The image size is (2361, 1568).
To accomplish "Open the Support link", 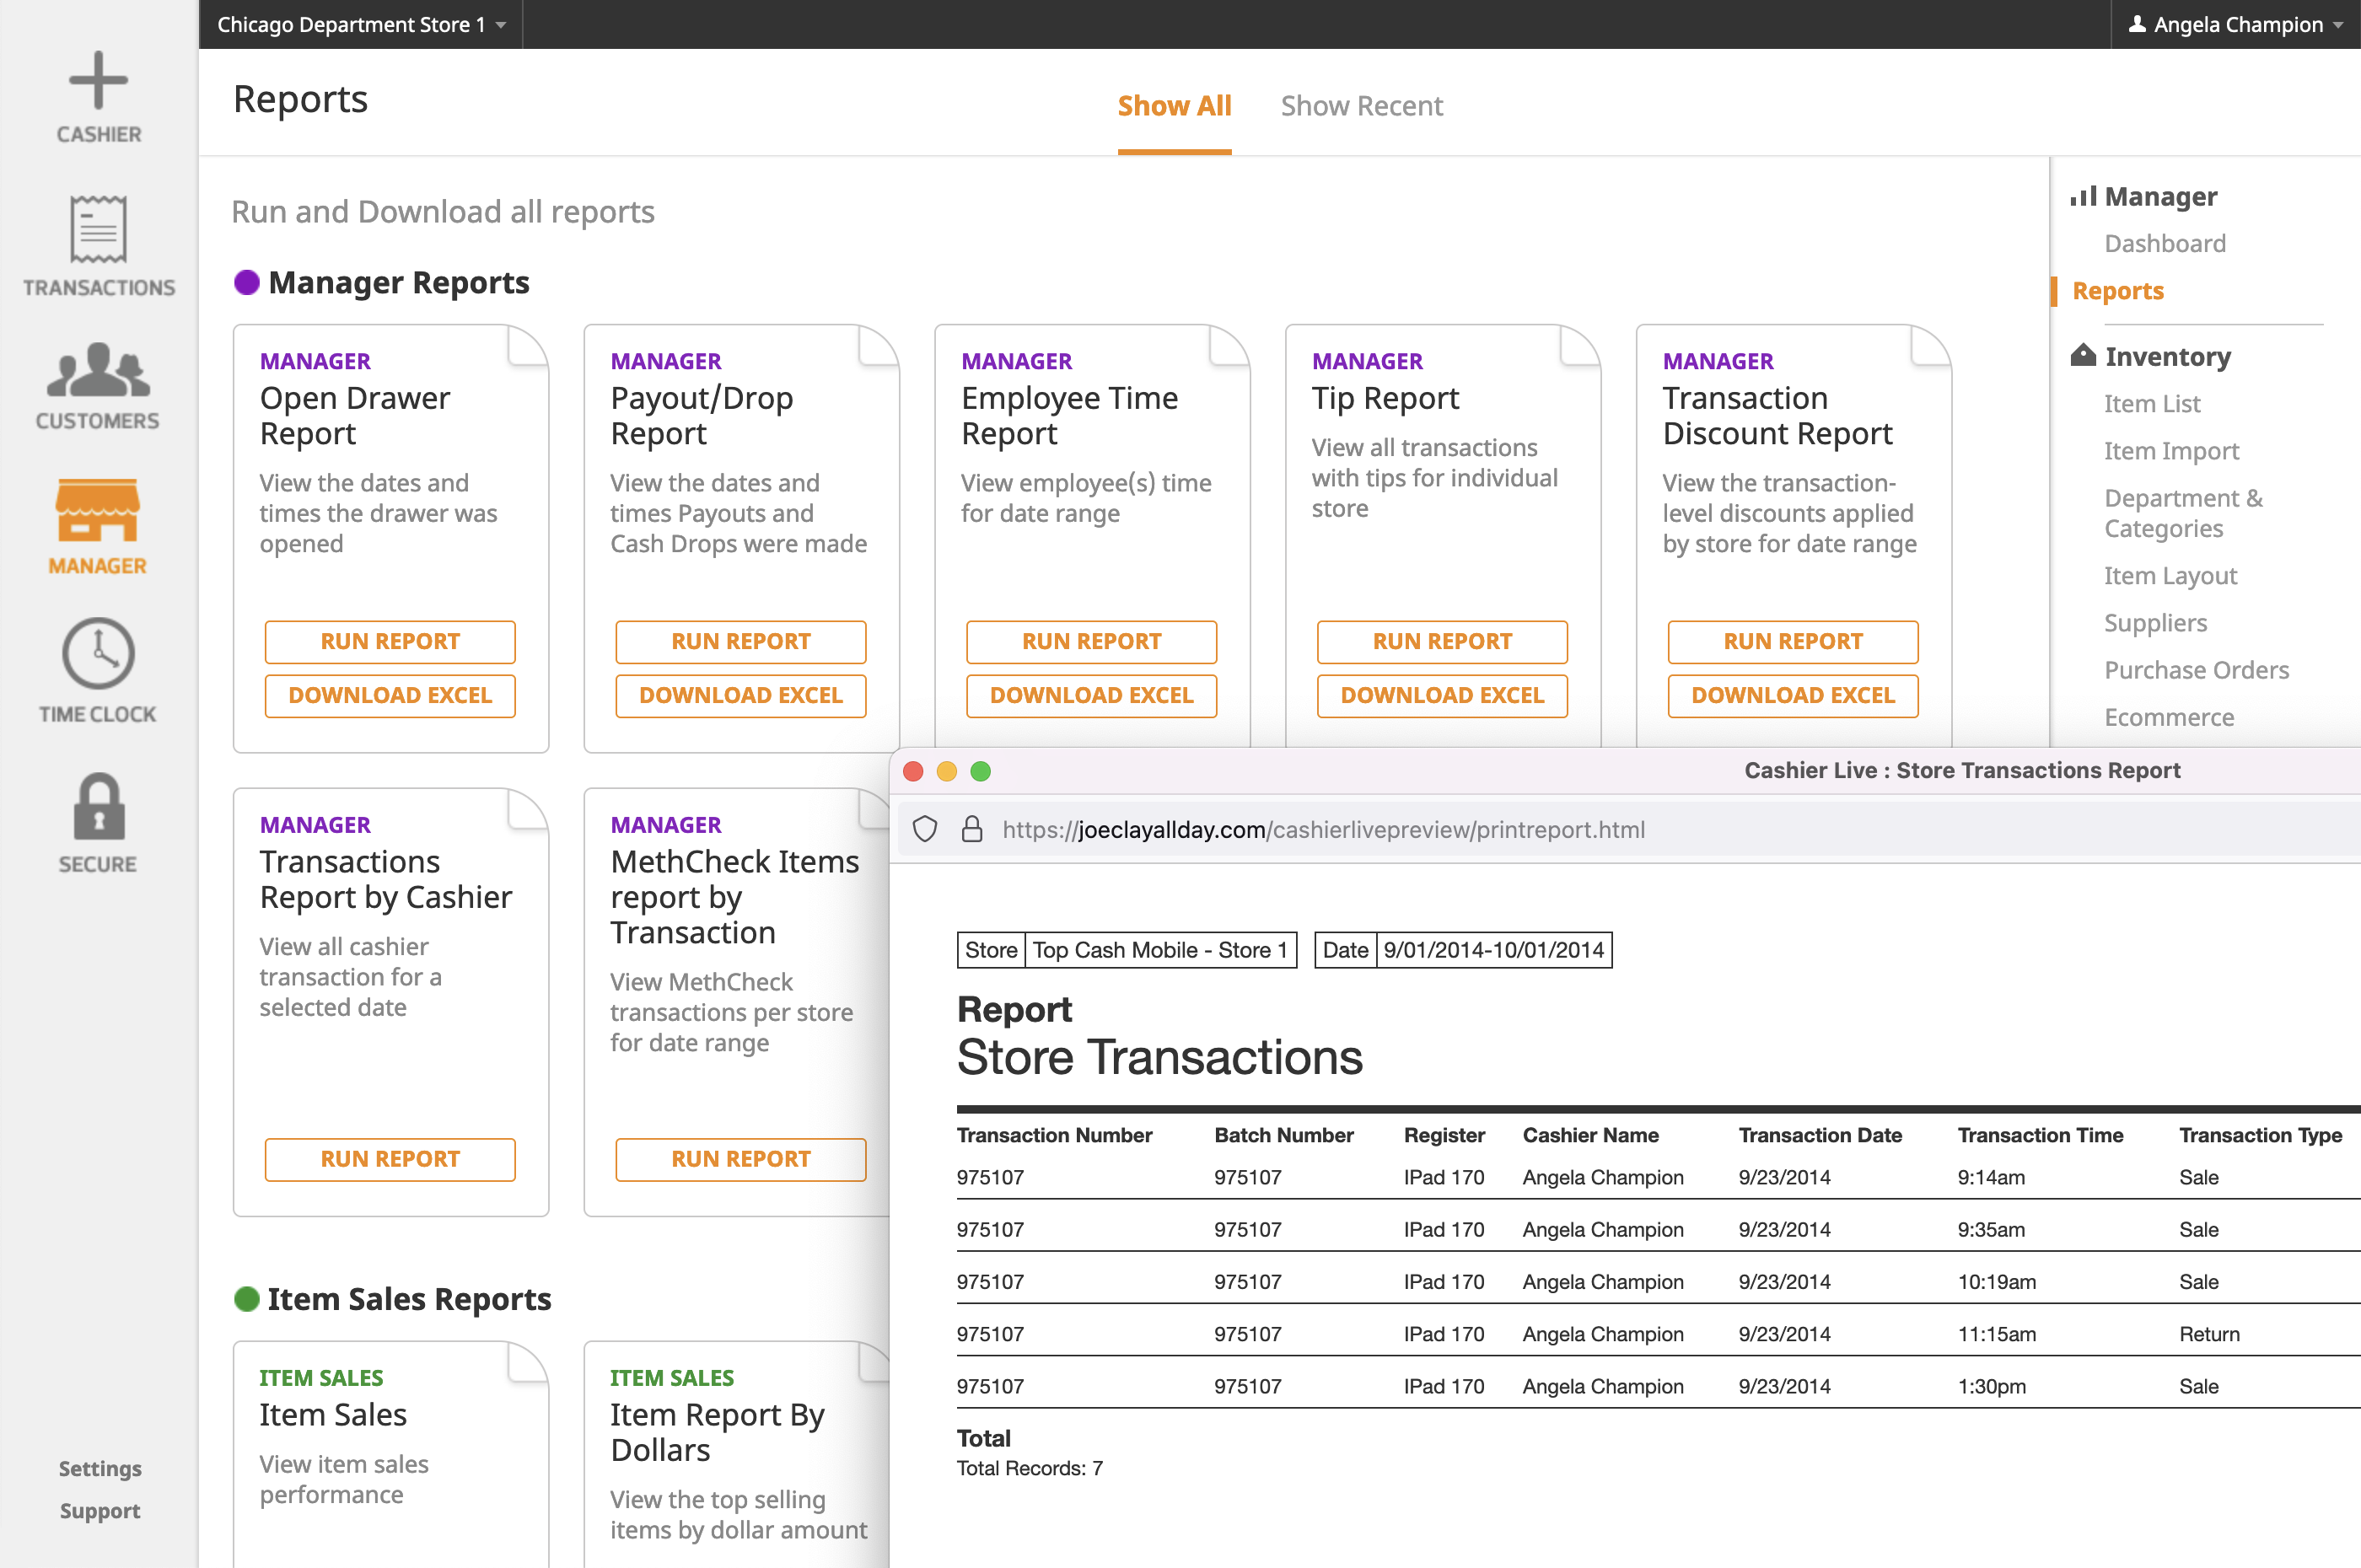I will pos(99,1510).
